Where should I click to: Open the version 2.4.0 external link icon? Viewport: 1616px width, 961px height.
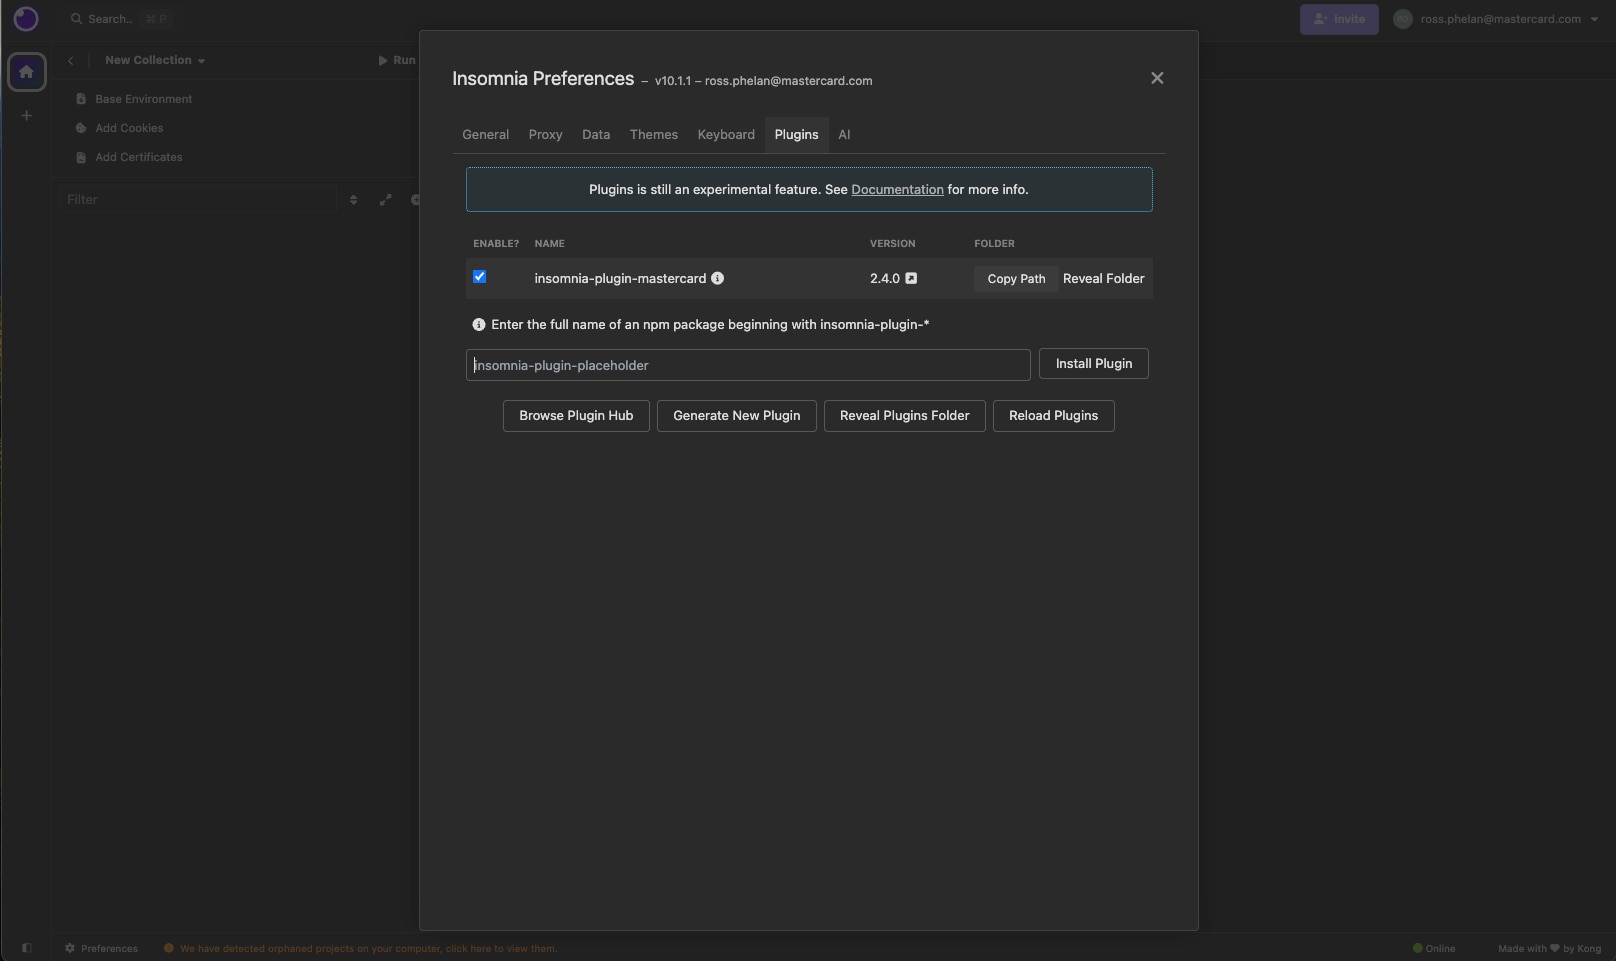point(911,278)
